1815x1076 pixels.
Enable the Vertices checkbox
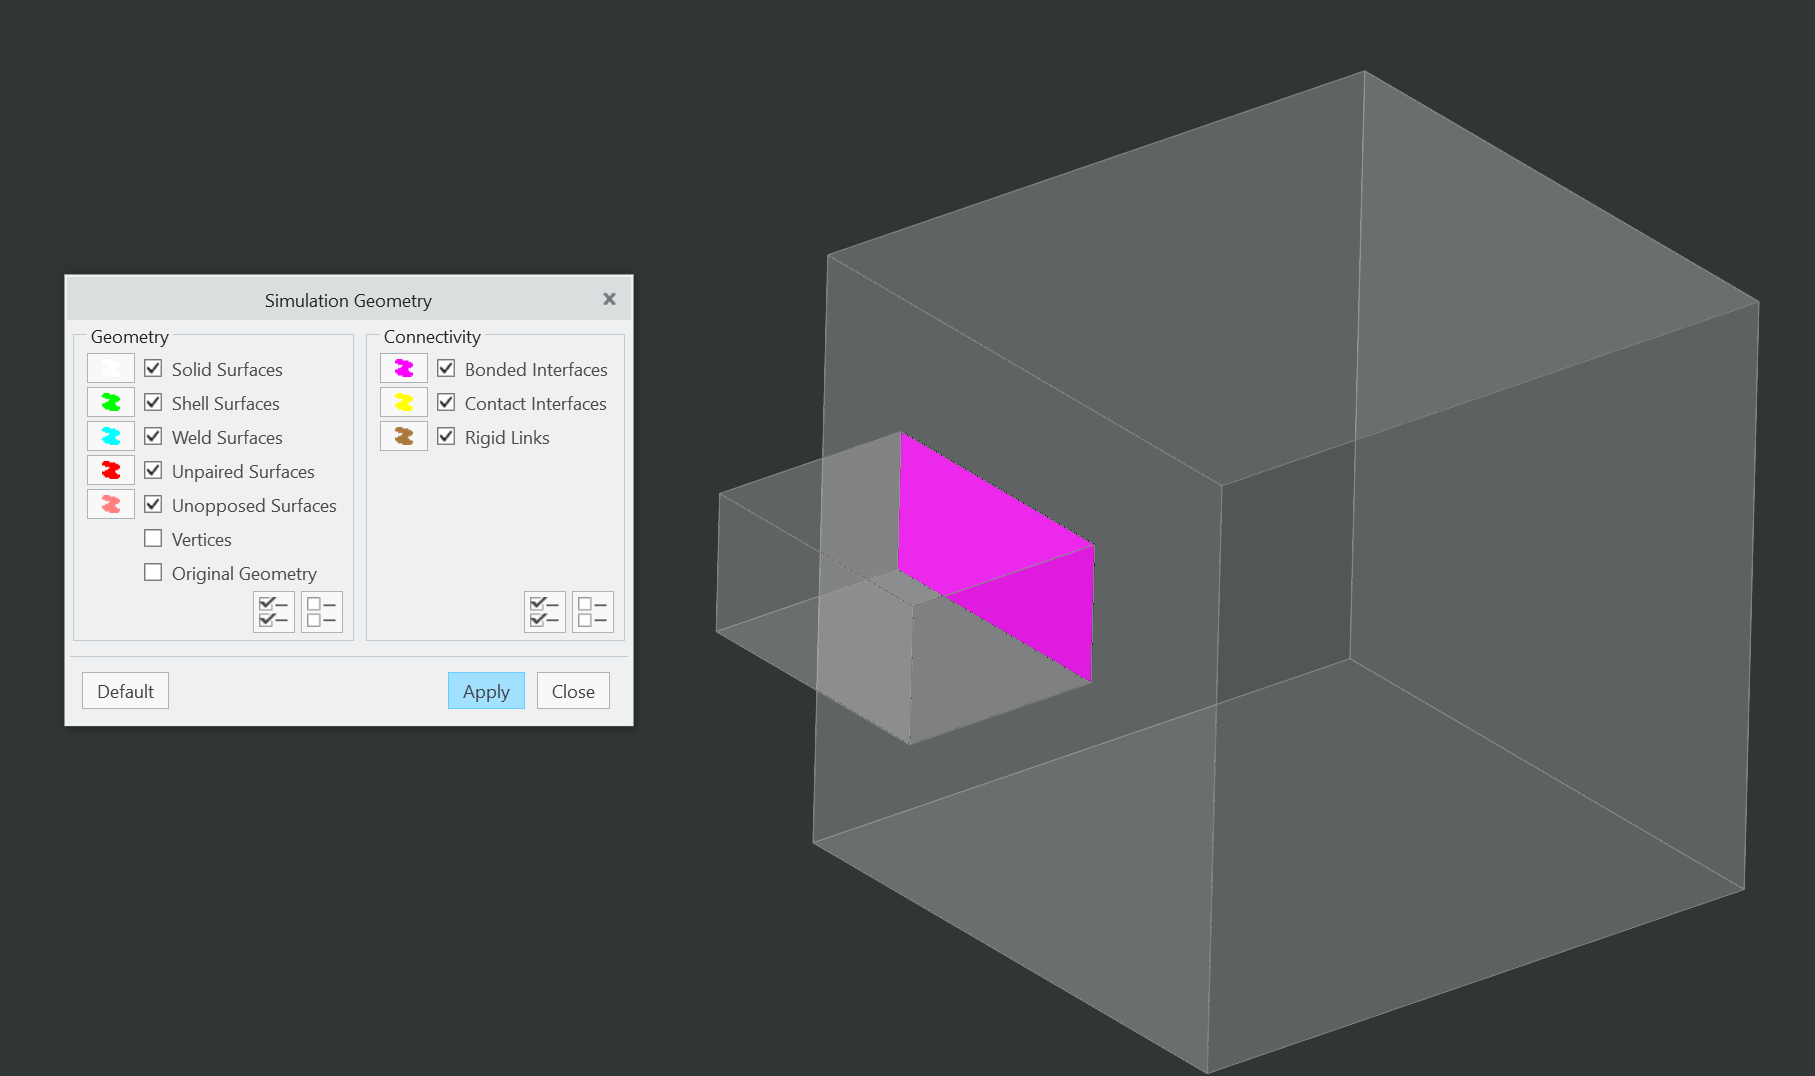pos(153,538)
